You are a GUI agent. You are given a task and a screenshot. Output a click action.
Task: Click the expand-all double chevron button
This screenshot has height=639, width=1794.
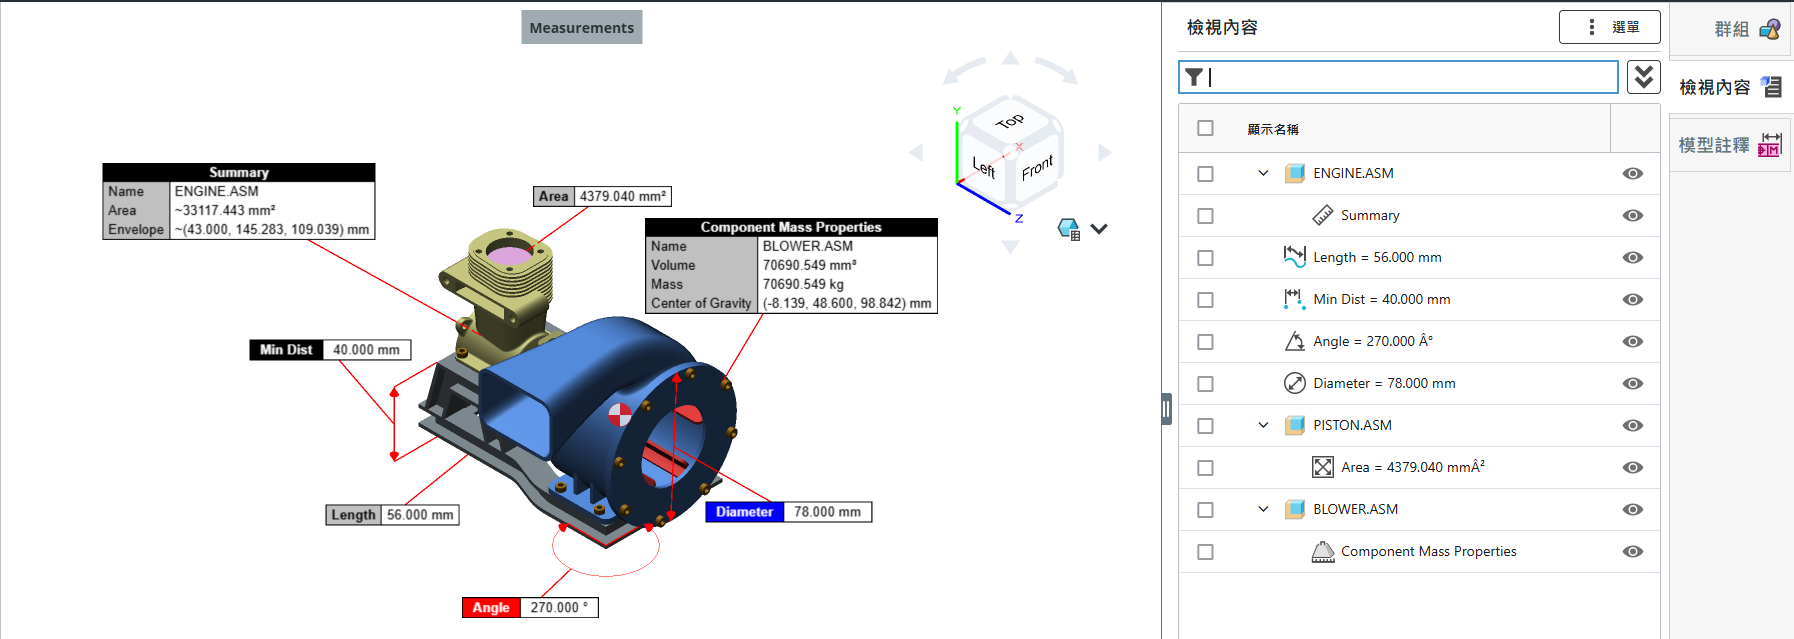point(1644,77)
